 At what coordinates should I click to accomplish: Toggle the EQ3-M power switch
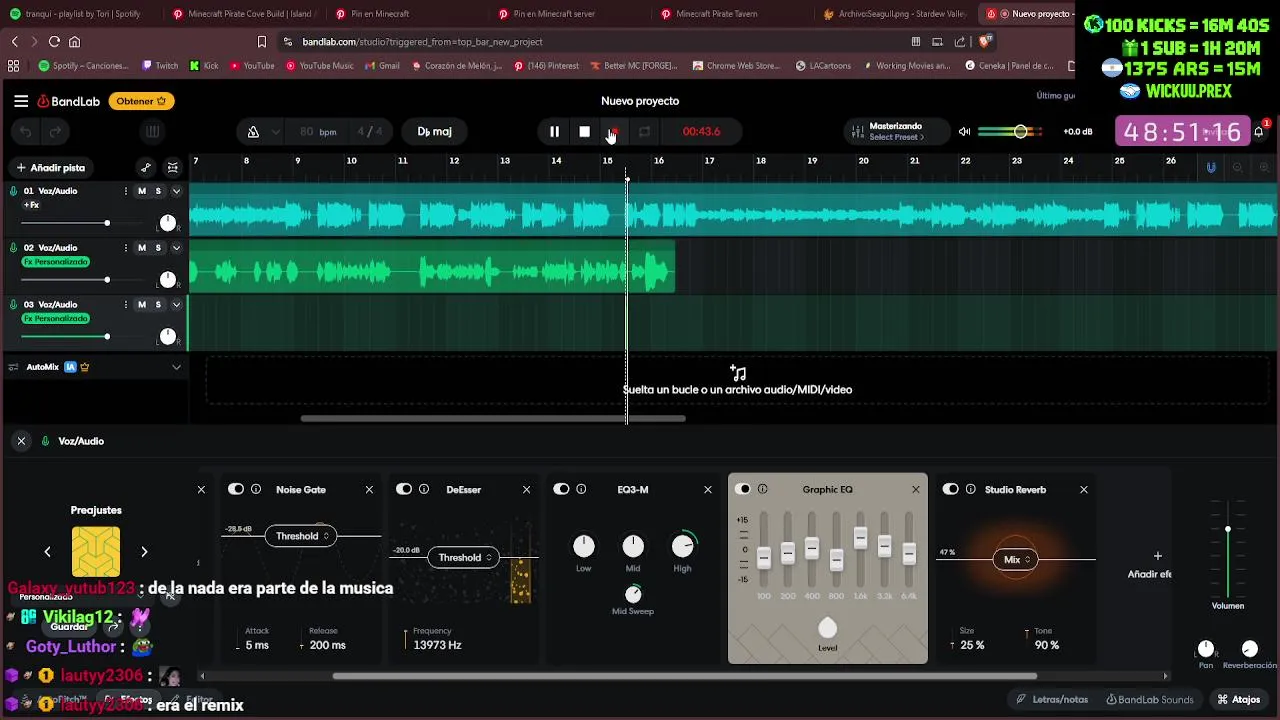(x=561, y=489)
